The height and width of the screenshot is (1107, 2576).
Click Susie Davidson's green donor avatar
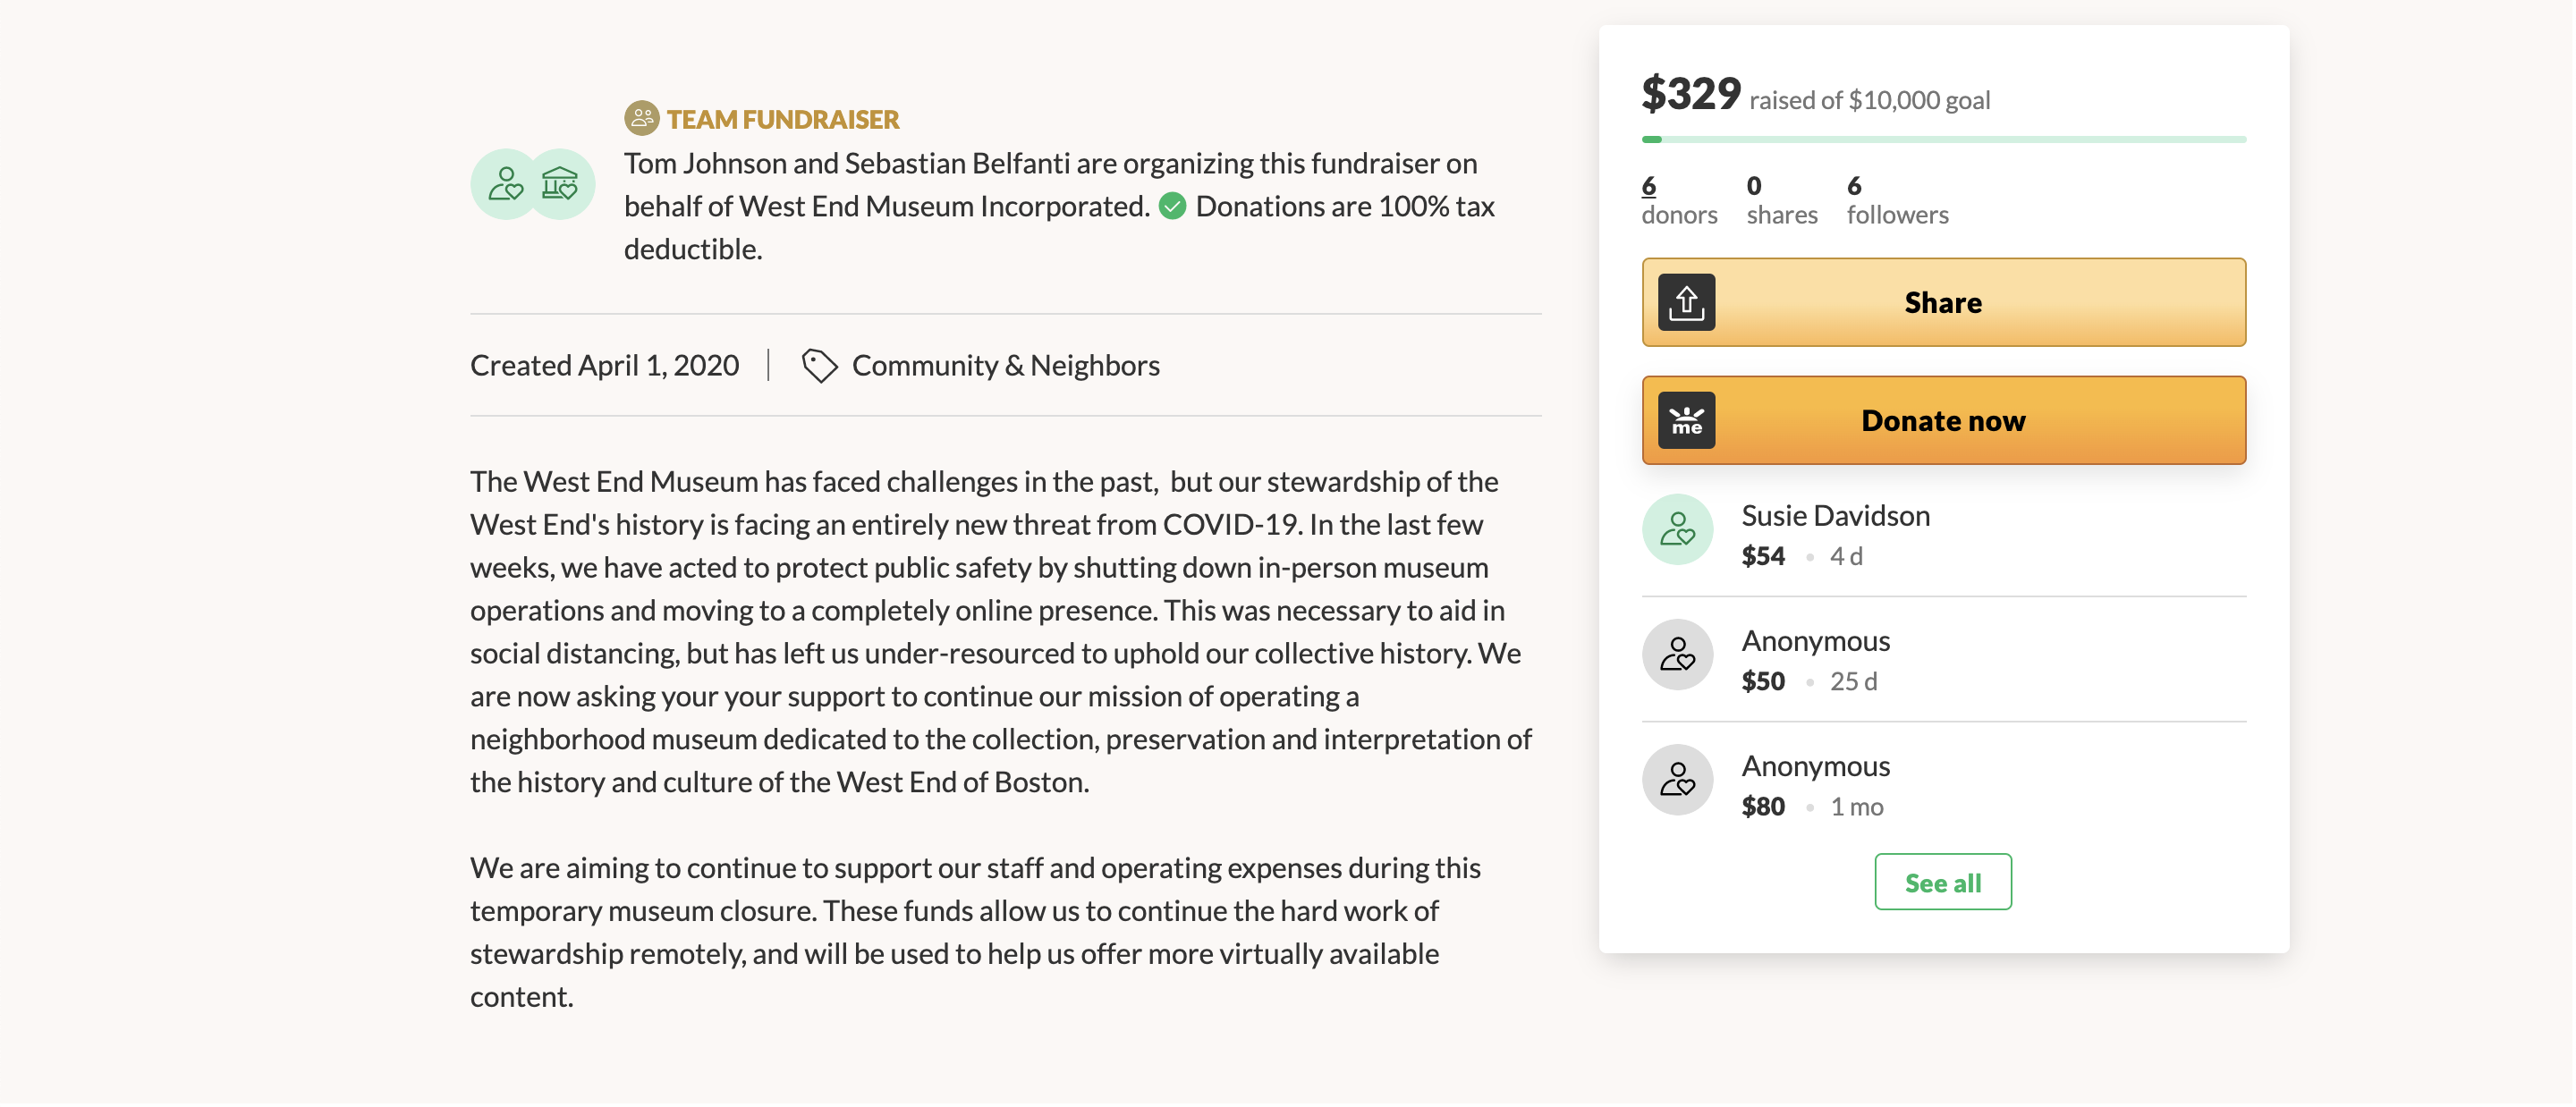(1677, 530)
